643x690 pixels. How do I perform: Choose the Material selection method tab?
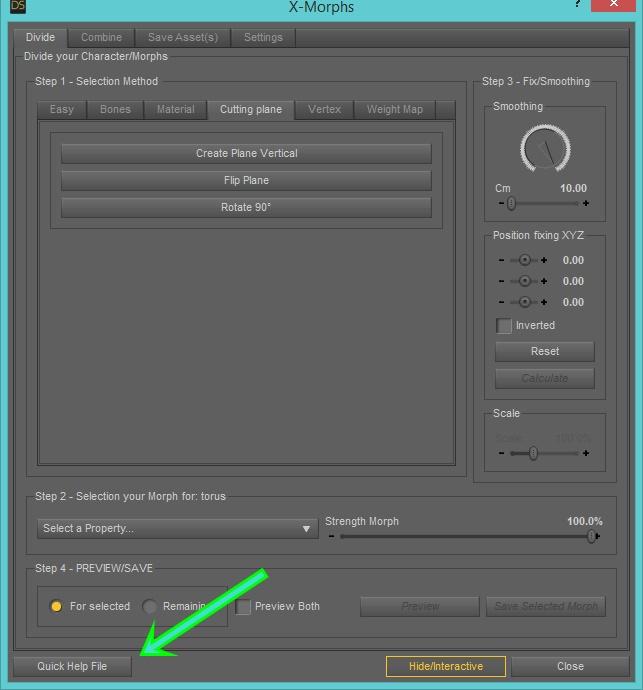[x=176, y=110]
